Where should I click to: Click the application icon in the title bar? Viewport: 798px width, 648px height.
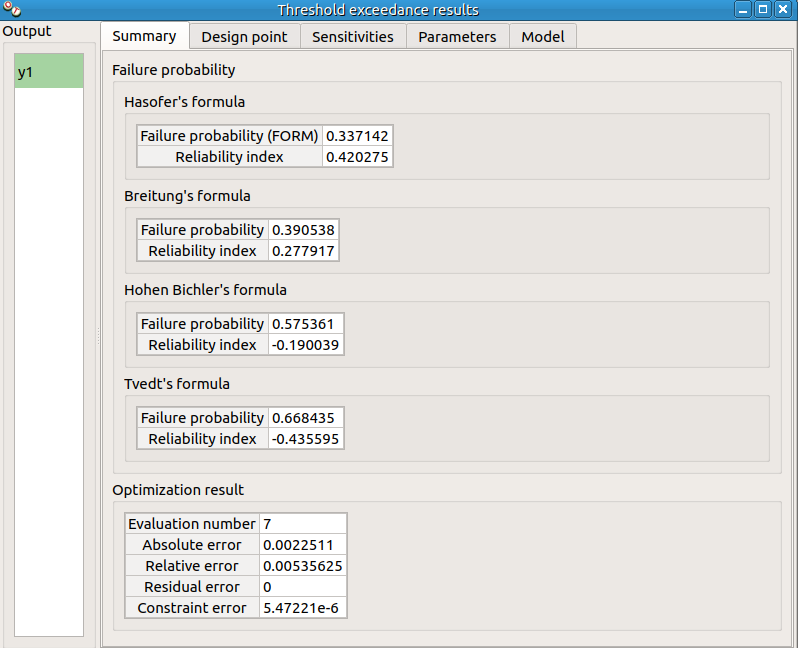pos(12,10)
